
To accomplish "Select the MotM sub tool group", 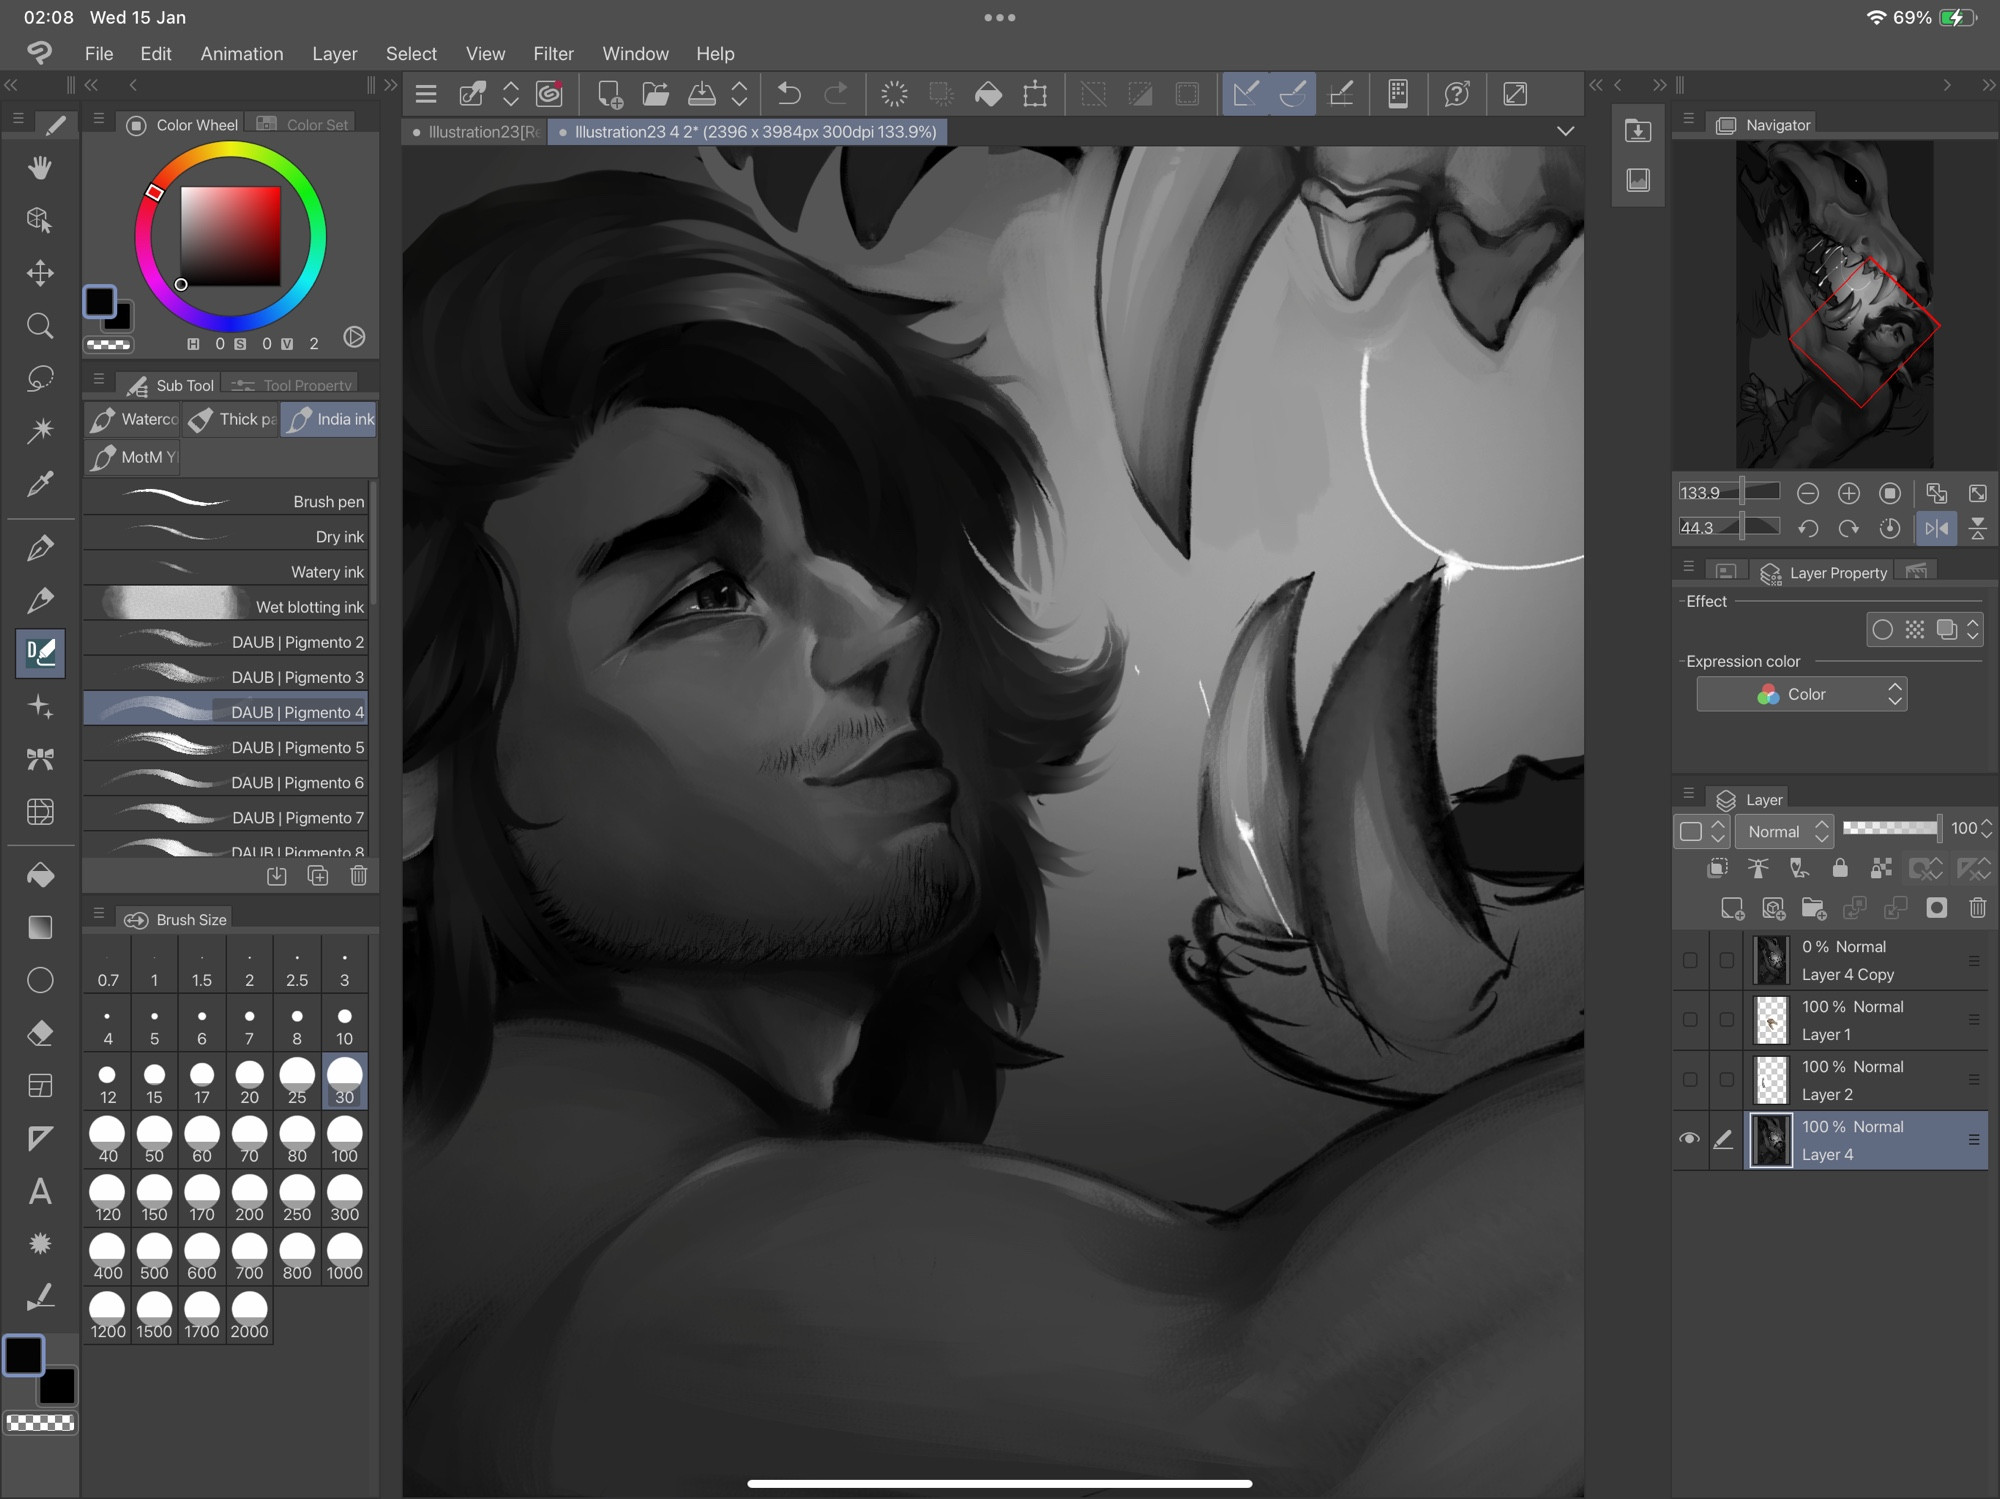I will [132, 458].
